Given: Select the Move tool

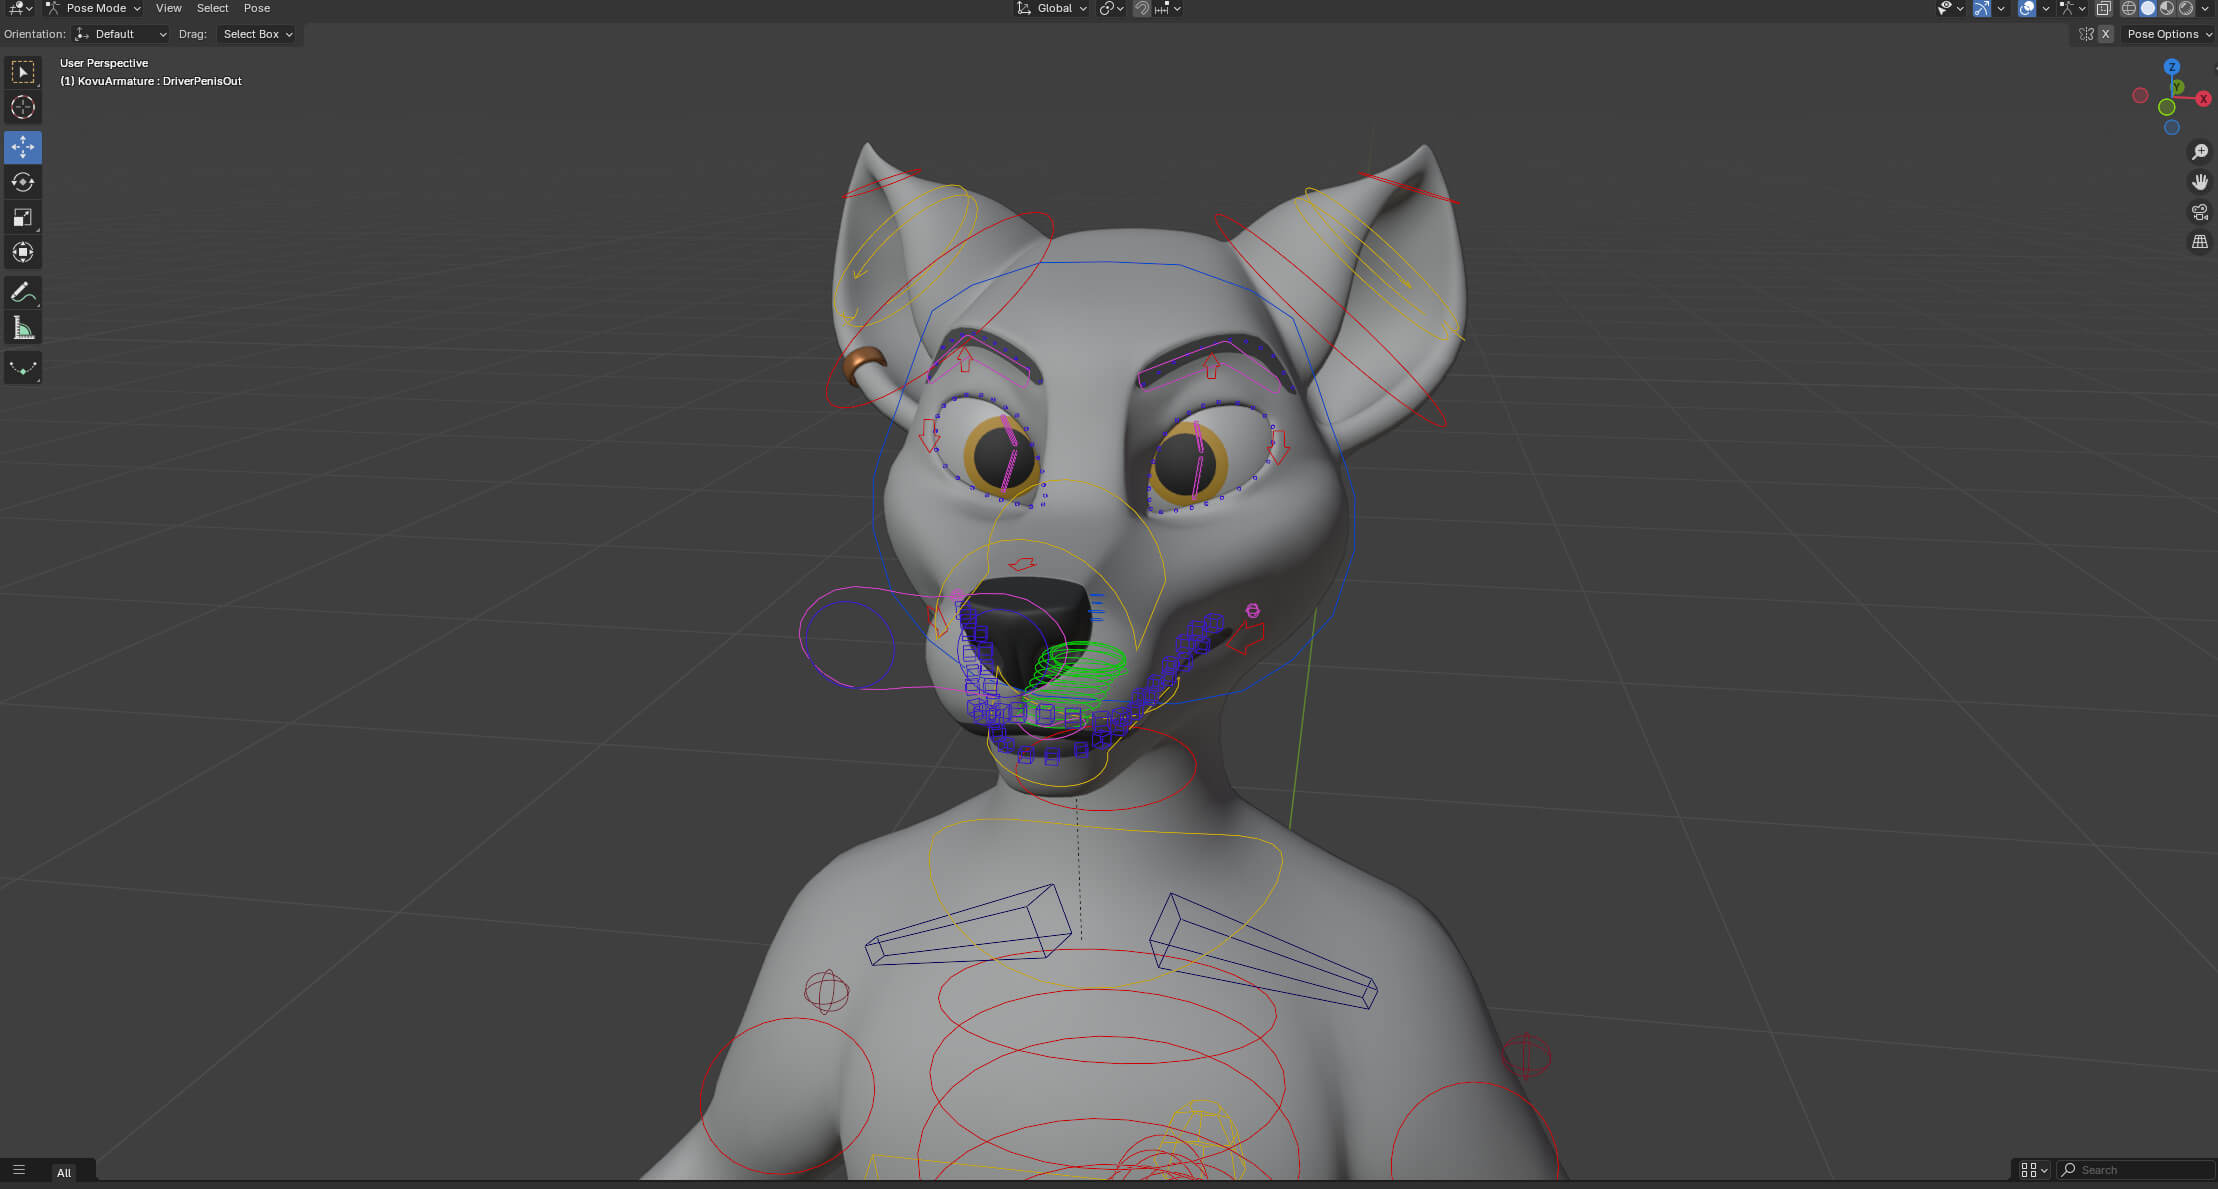Looking at the screenshot, I should (22, 147).
